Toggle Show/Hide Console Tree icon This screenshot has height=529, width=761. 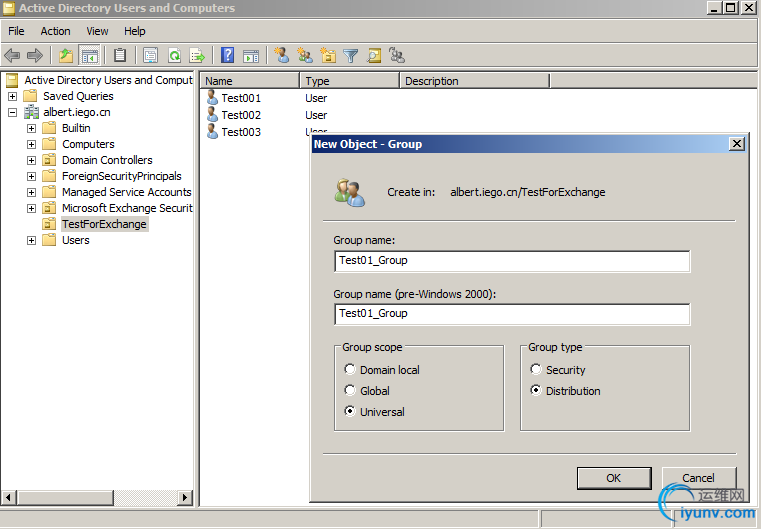click(x=89, y=55)
